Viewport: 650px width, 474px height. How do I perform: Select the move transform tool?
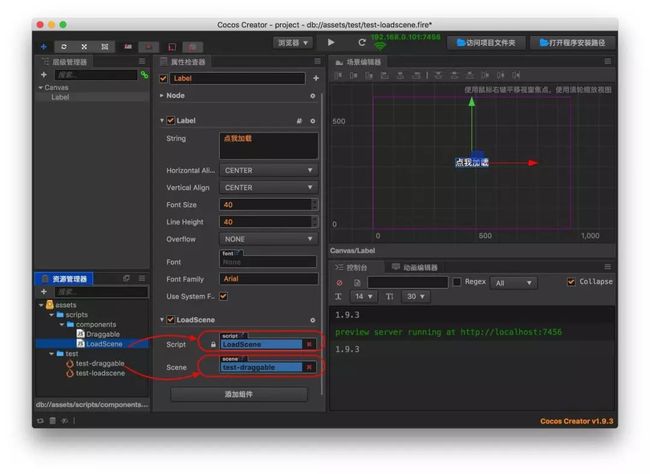pyautogui.click(x=44, y=46)
